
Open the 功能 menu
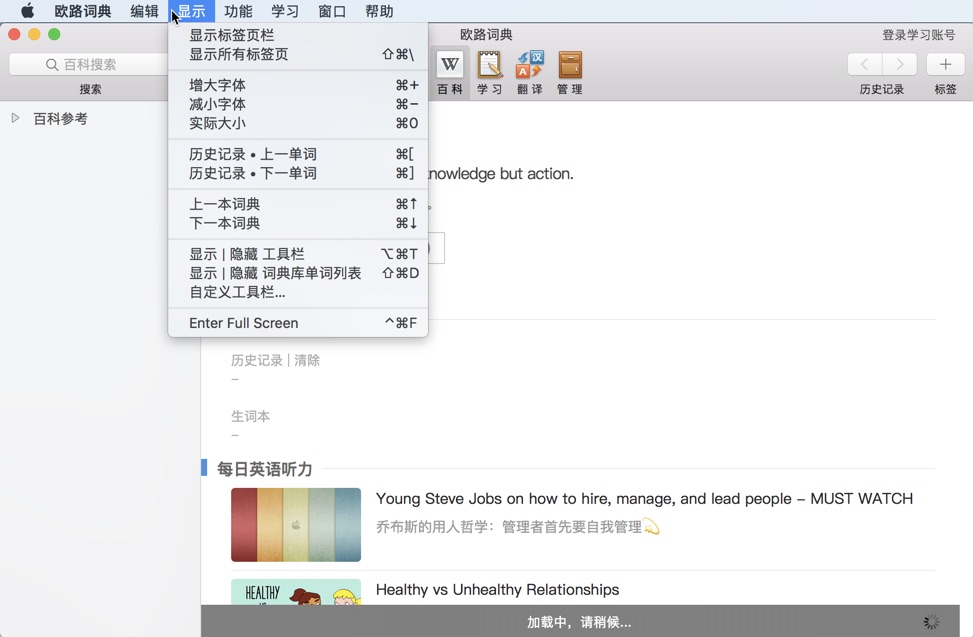pyautogui.click(x=238, y=11)
